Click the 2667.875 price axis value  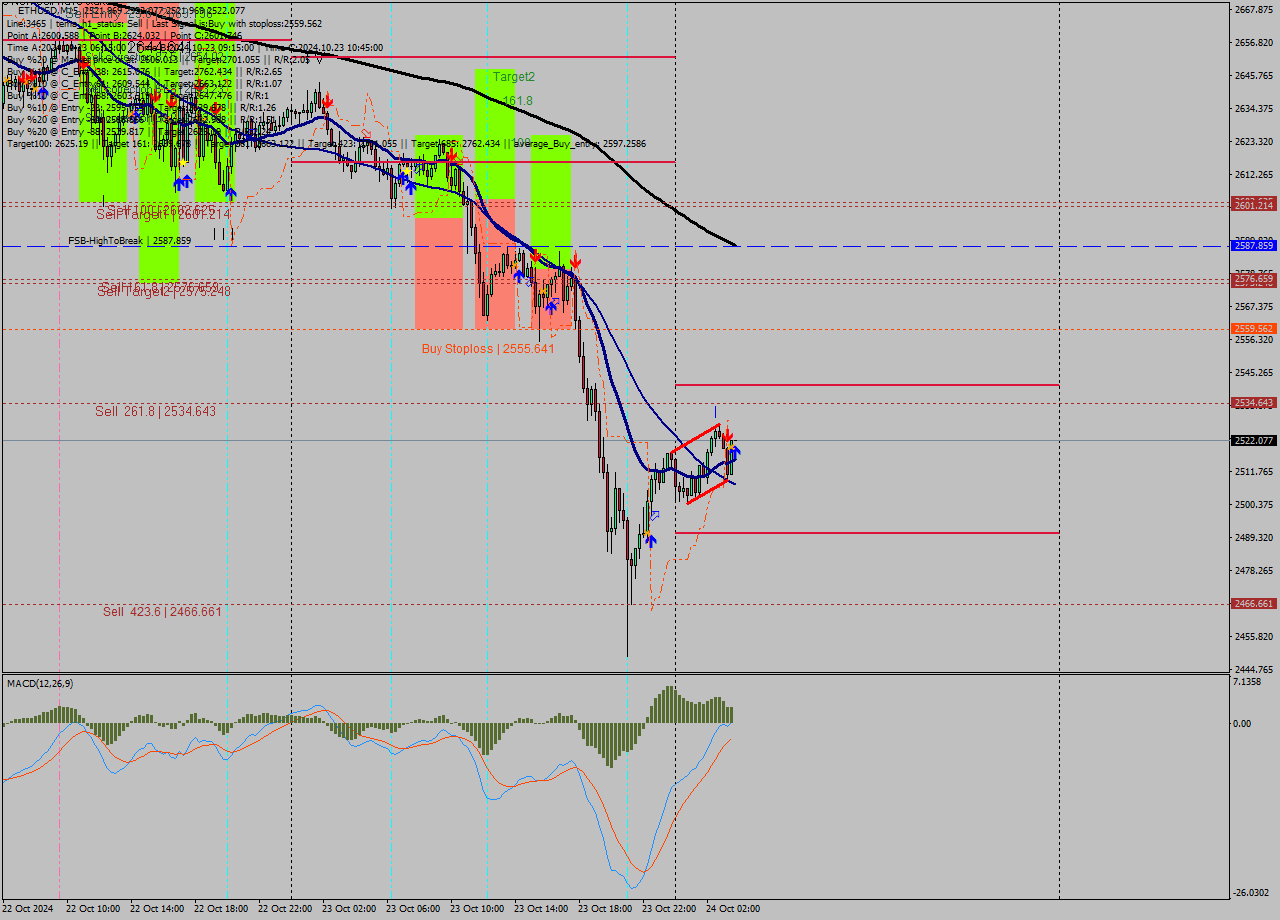[x=1254, y=10]
